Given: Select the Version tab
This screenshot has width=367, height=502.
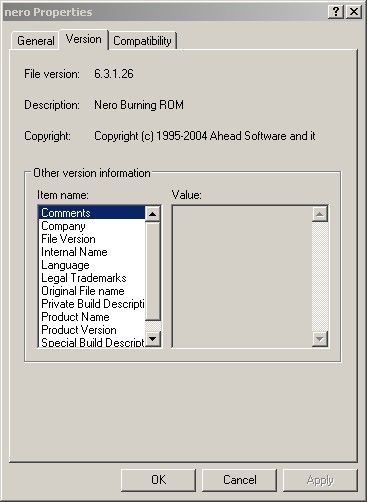Looking at the screenshot, I should (84, 39).
